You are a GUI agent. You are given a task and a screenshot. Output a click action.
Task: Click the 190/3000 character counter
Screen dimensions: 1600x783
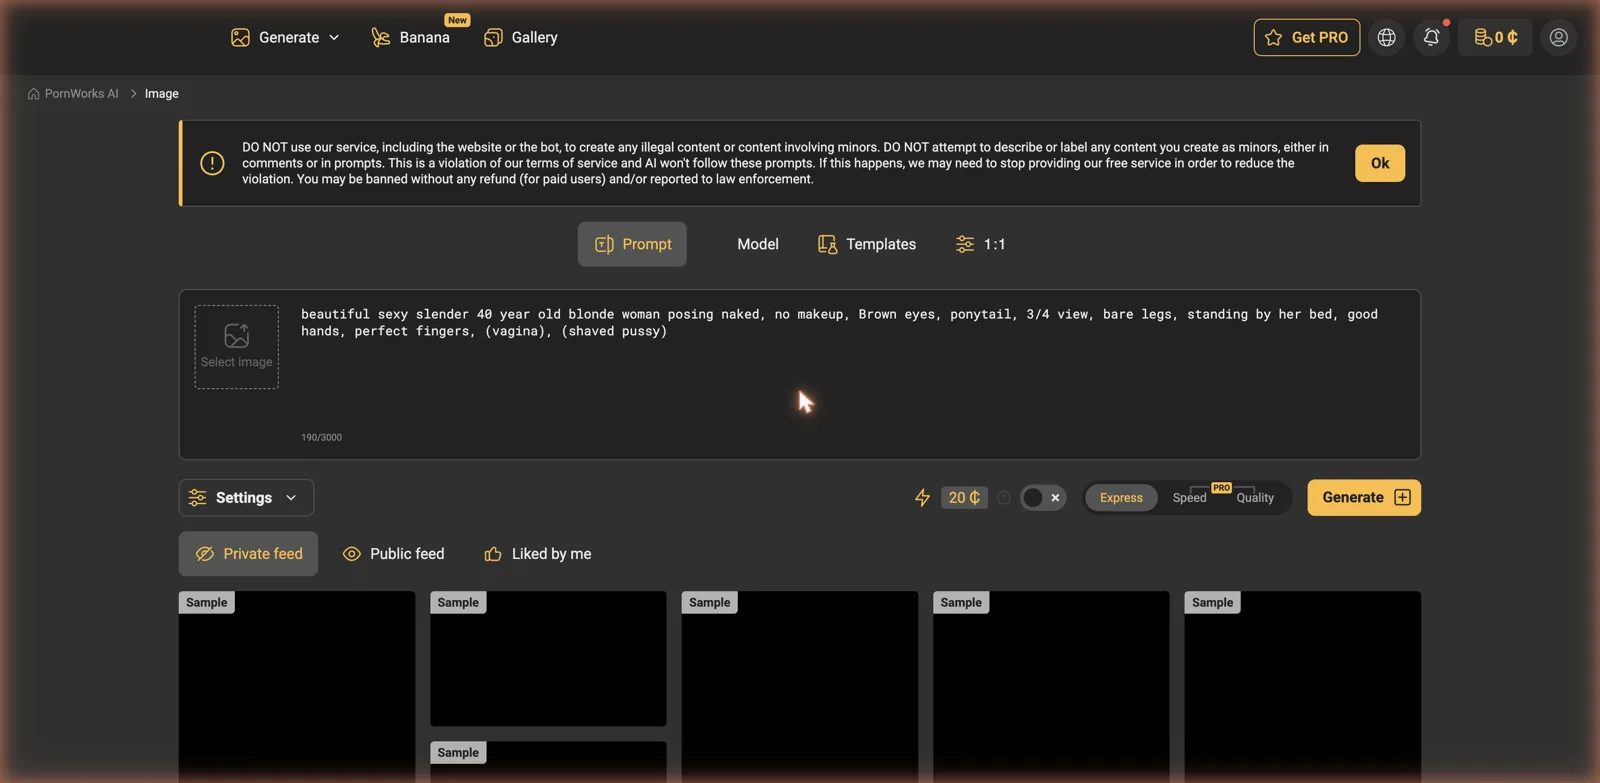tap(321, 437)
